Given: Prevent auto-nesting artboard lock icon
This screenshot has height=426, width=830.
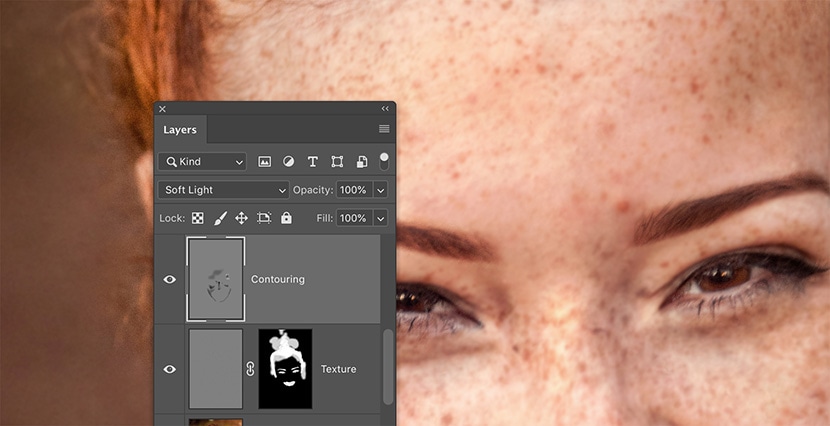Looking at the screenshot, I should (x=264, y=218).
